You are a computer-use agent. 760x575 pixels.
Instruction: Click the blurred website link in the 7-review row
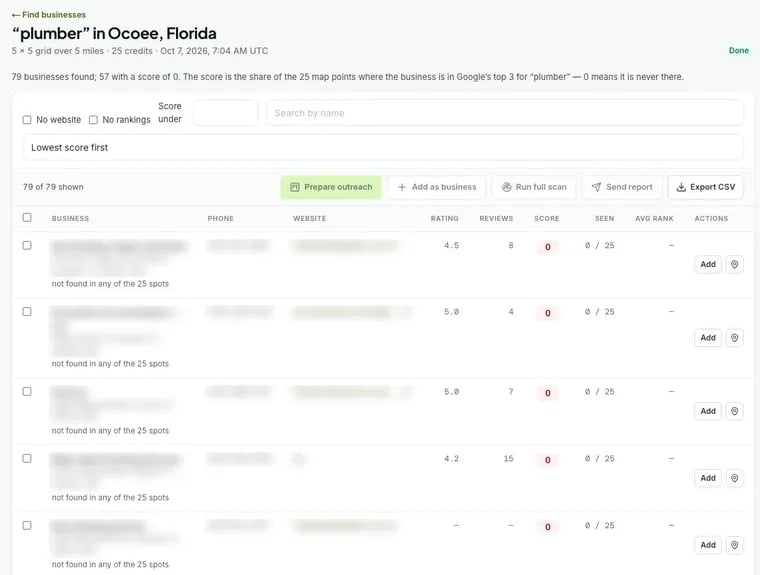pos(342,392)
